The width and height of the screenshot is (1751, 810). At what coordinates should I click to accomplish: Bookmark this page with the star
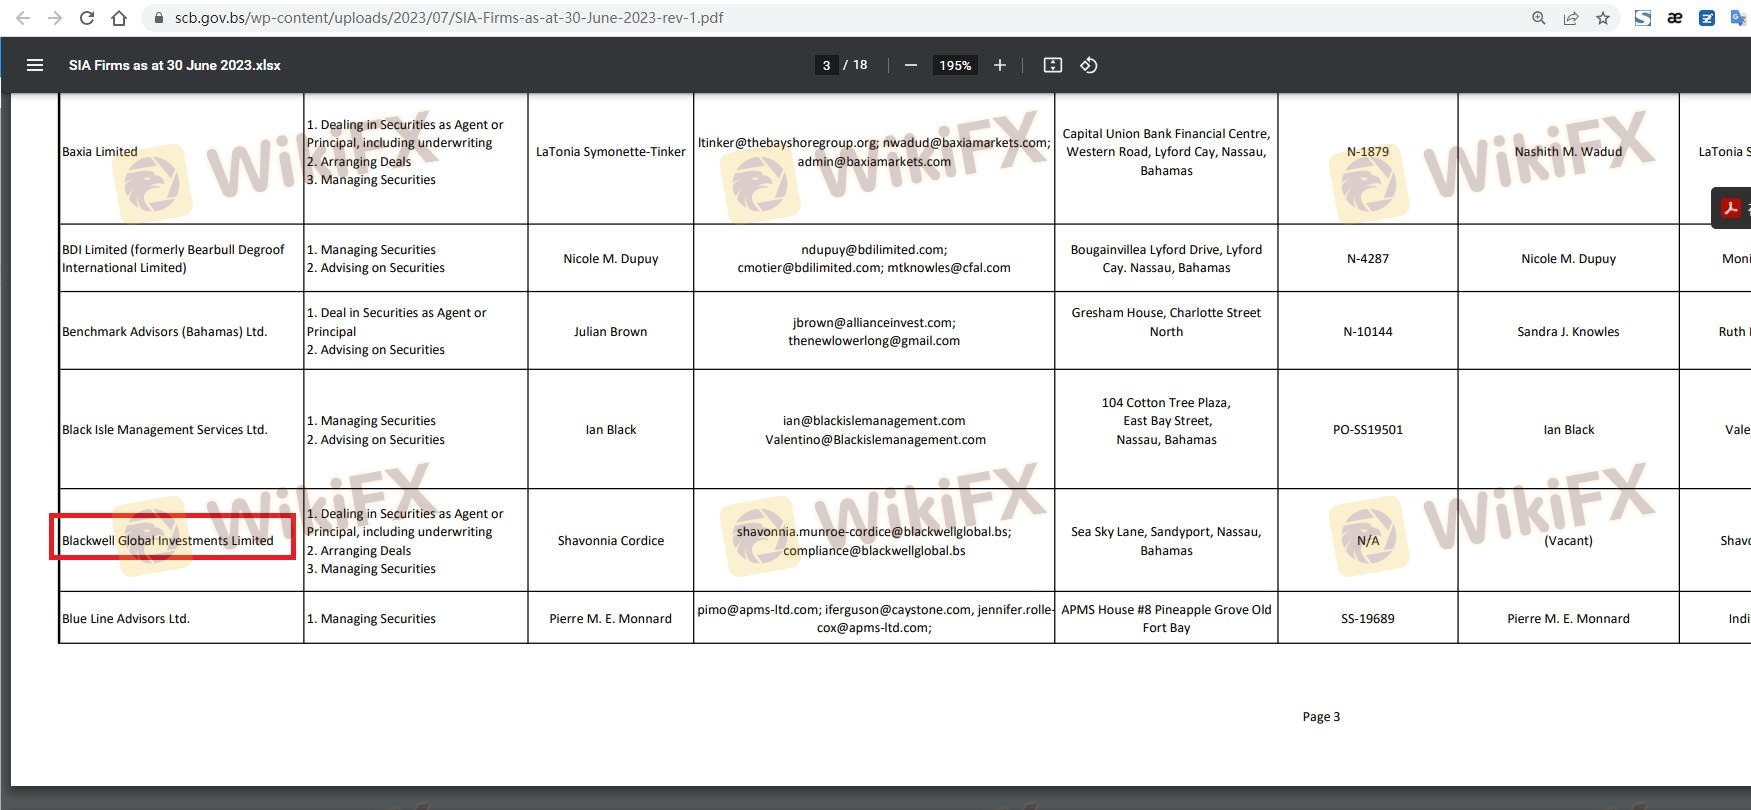(1603, 18)
